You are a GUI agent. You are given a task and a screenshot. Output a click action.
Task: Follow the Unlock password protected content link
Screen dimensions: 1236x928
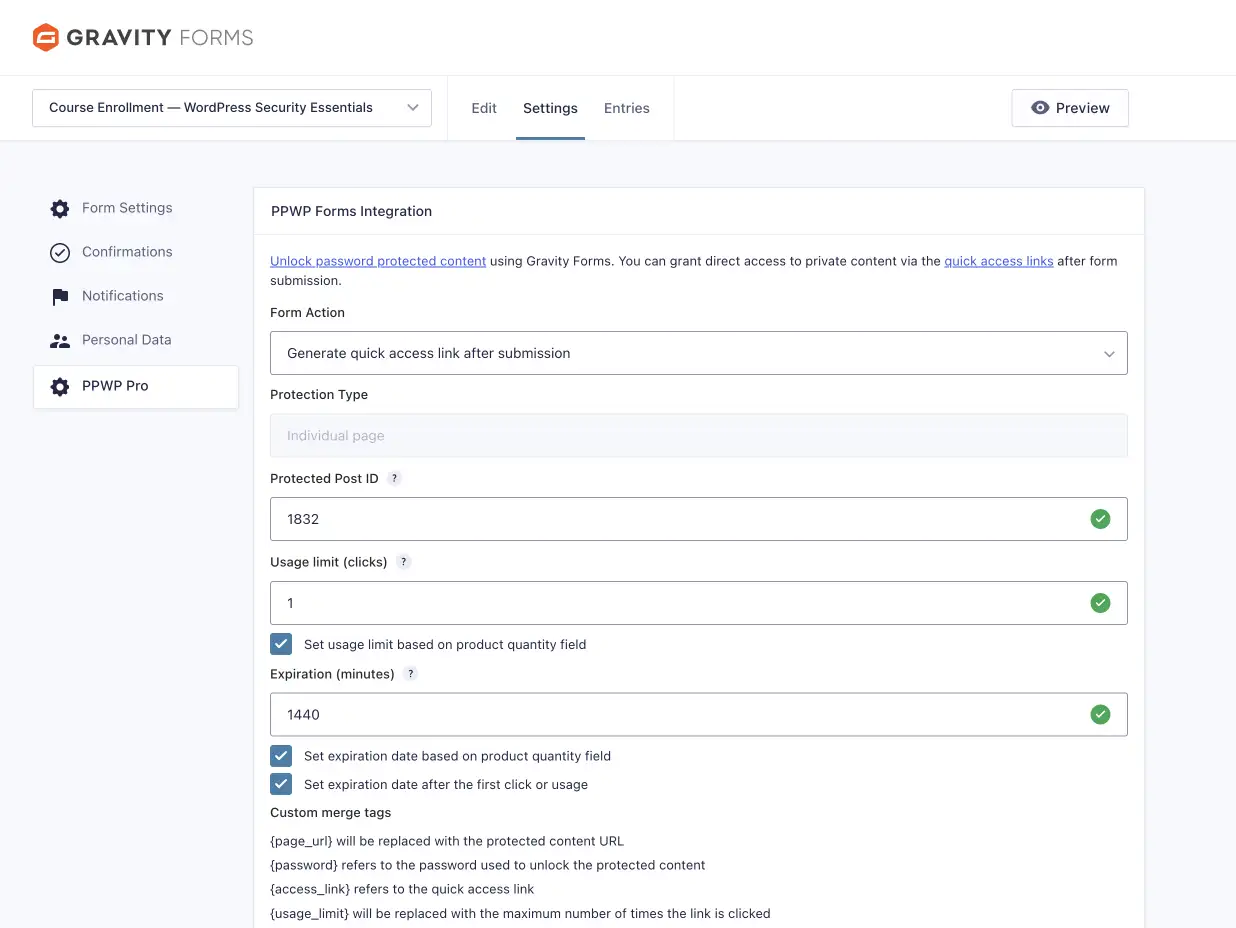tap(378, 261)
